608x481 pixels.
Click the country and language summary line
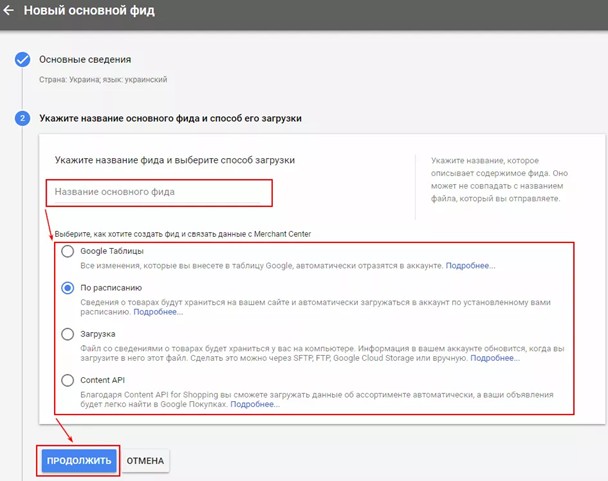(103, 79)
